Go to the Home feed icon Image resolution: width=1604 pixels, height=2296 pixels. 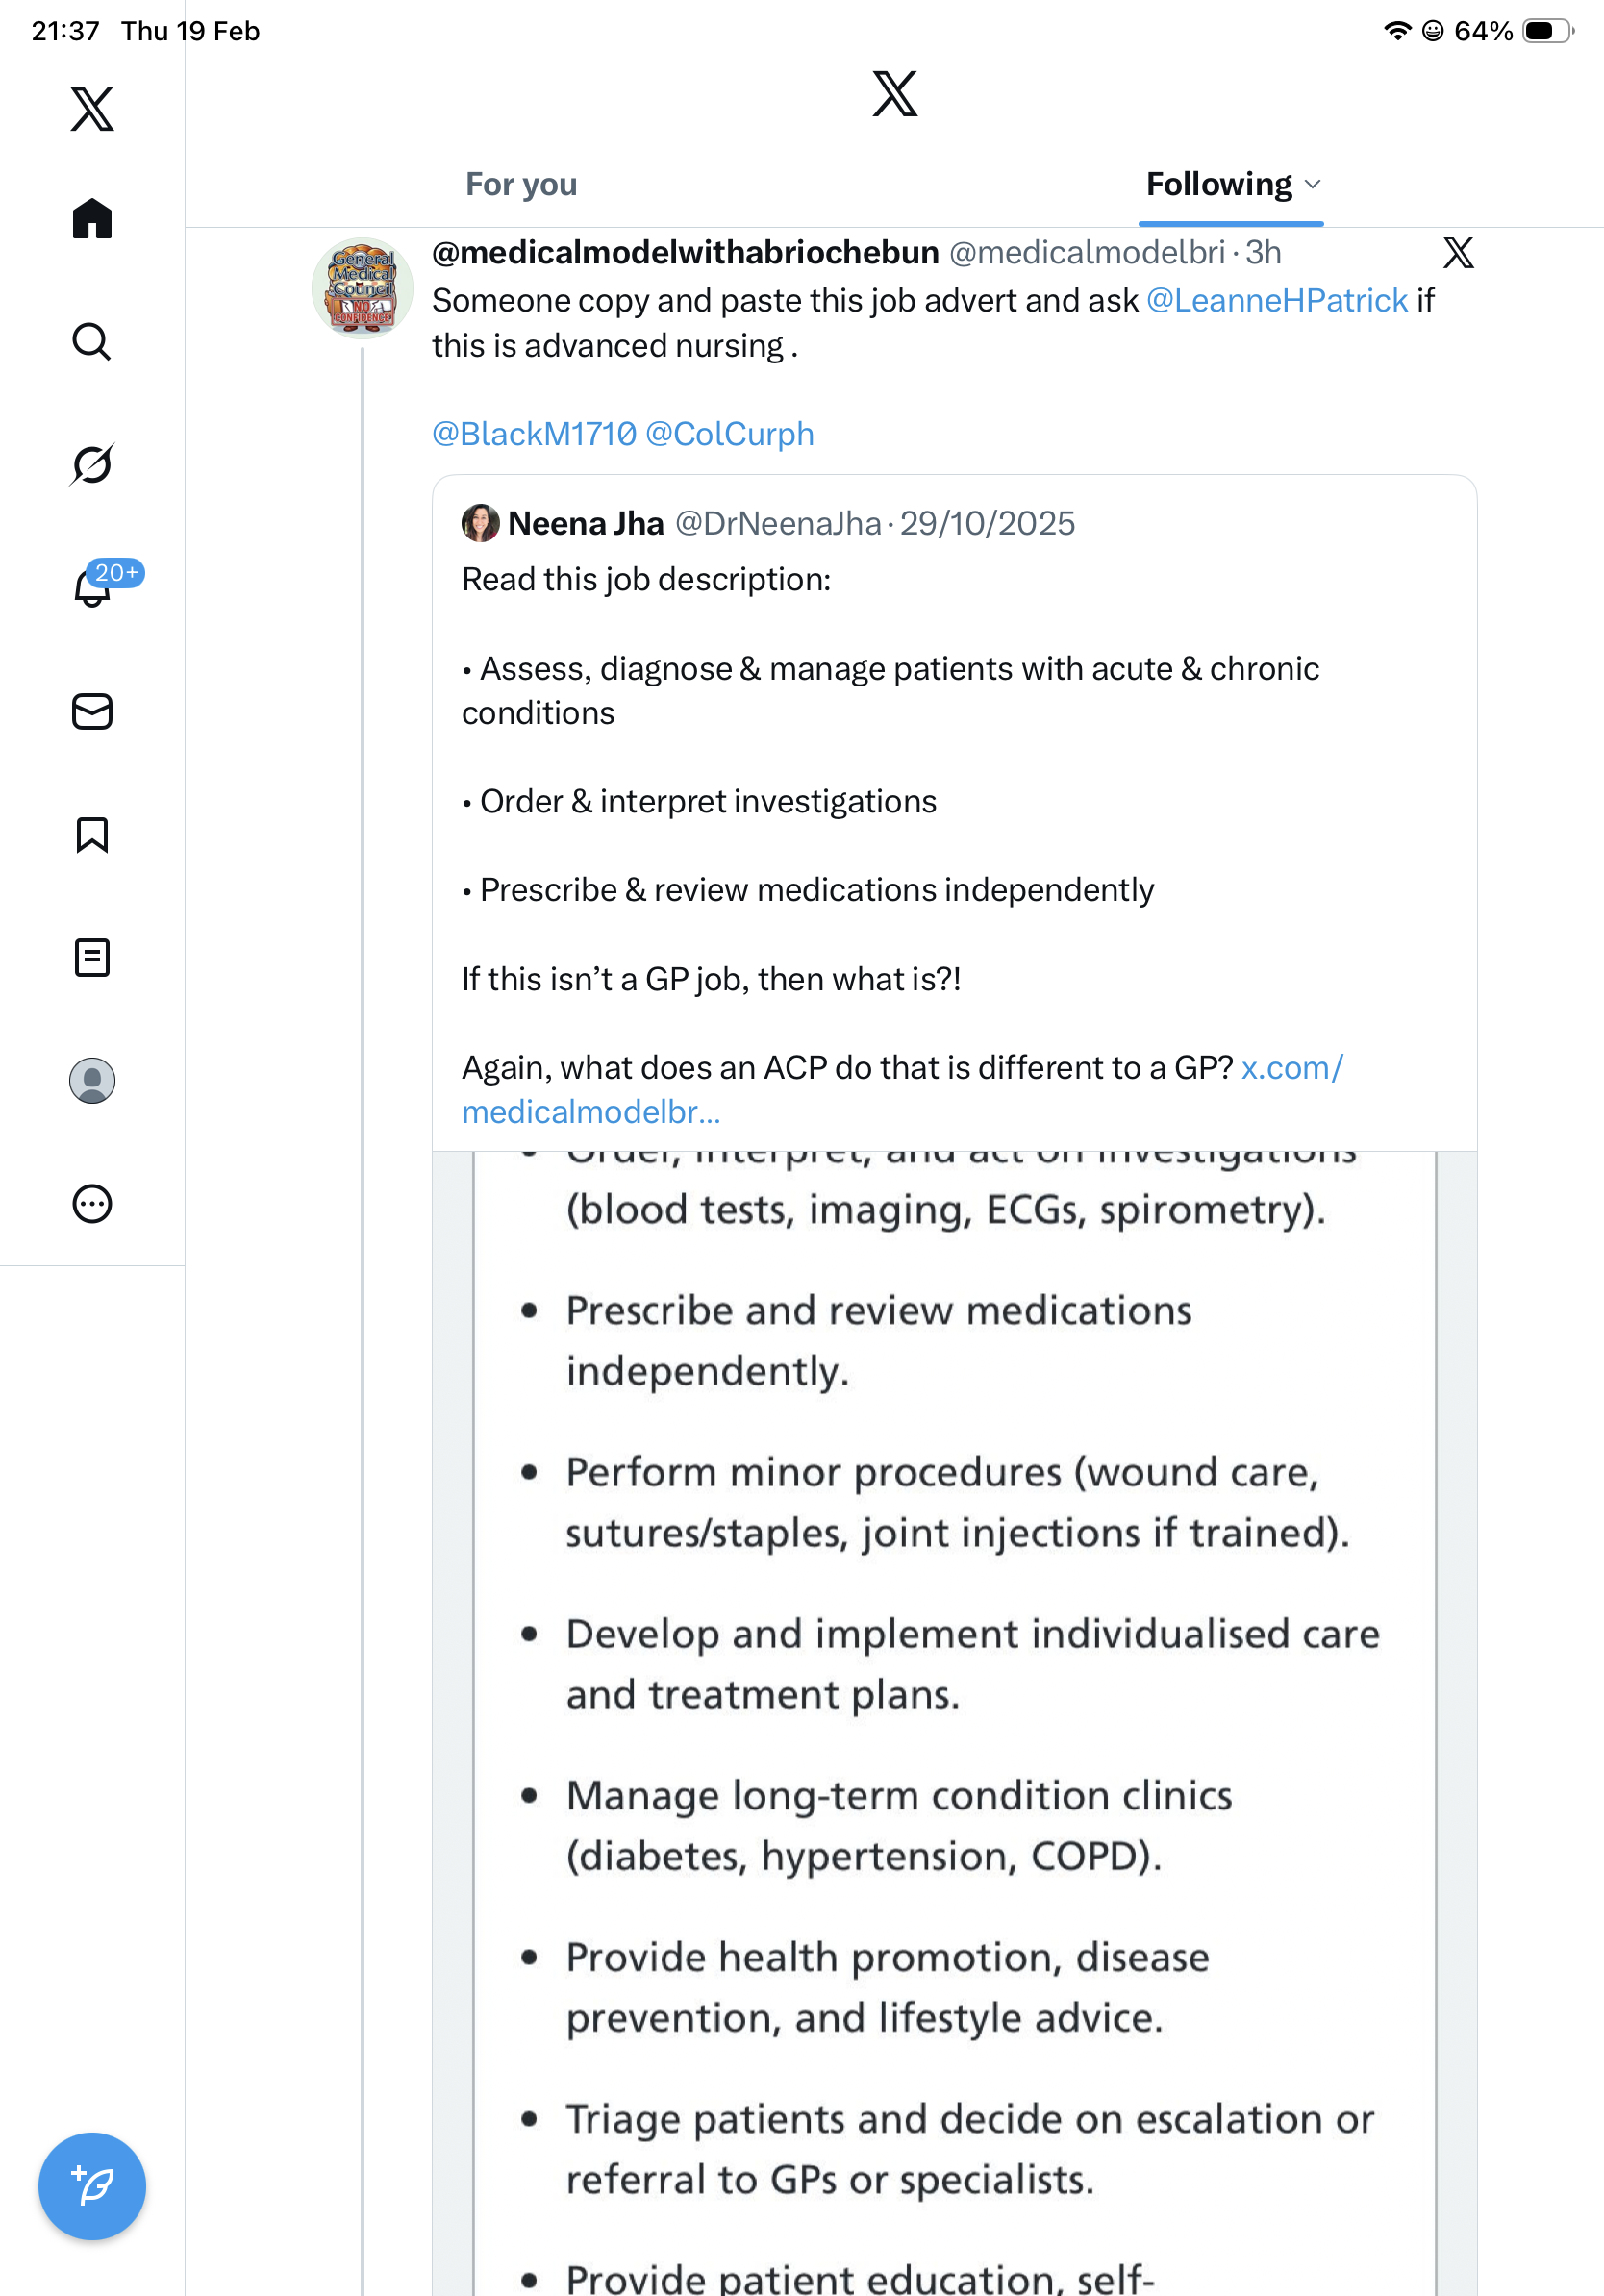pyautogui.click(x=92, y=218)
